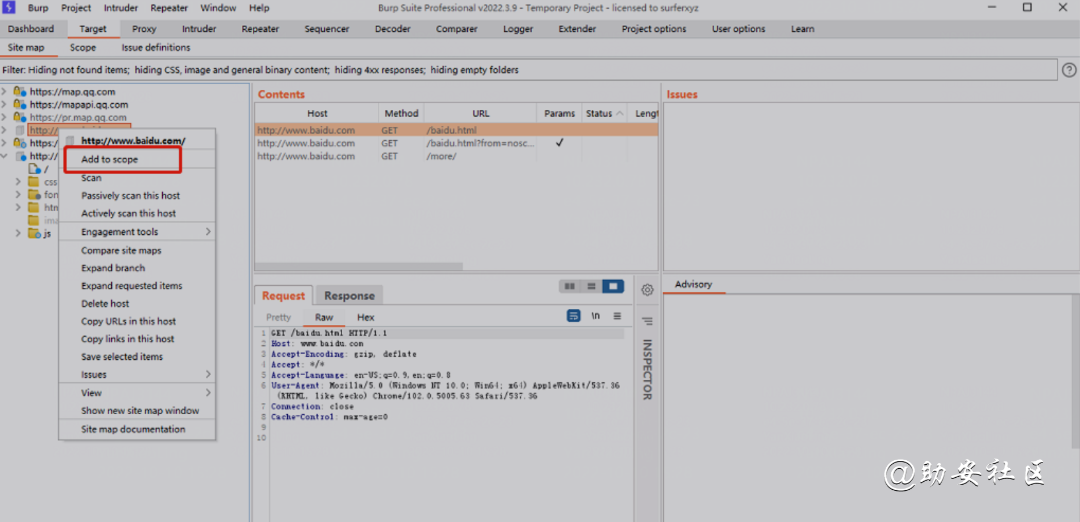Toggle message line wrap icon
Viewport: 1080px width, 522px height.
[x=573, y=316]
